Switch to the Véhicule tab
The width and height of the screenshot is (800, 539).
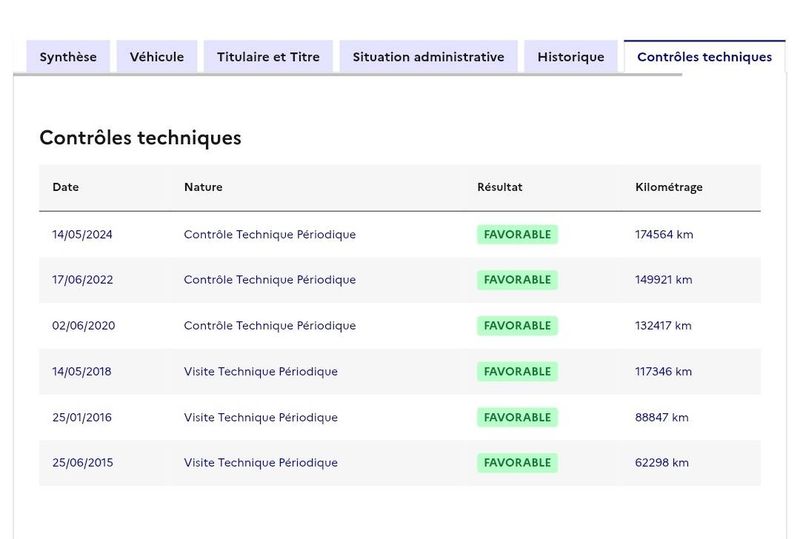pos(157,57)
